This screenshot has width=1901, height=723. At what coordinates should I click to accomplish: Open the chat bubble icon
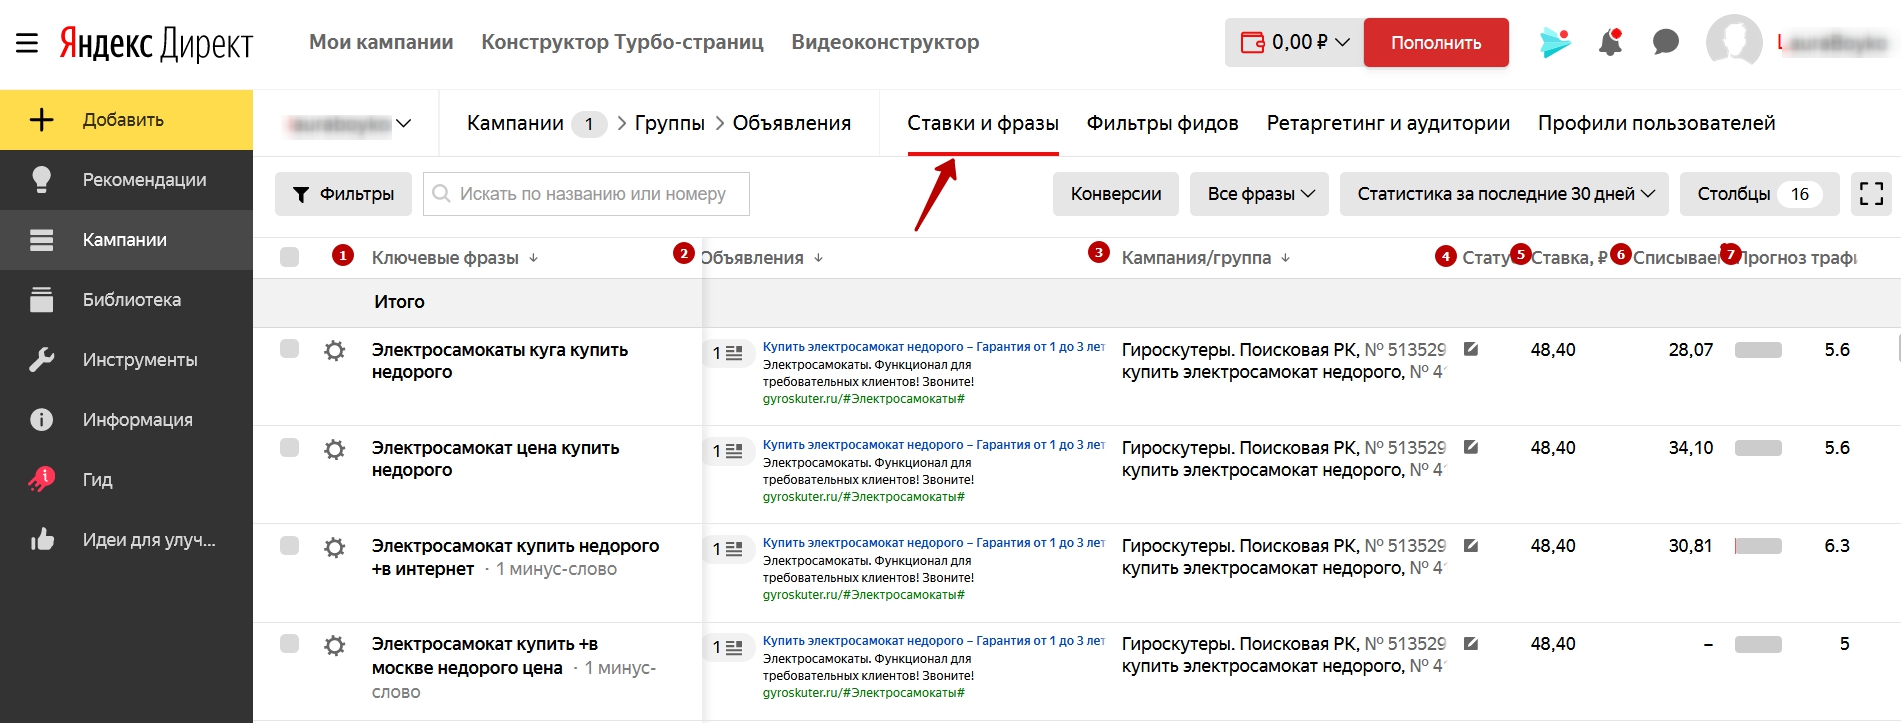point(1665,42)
